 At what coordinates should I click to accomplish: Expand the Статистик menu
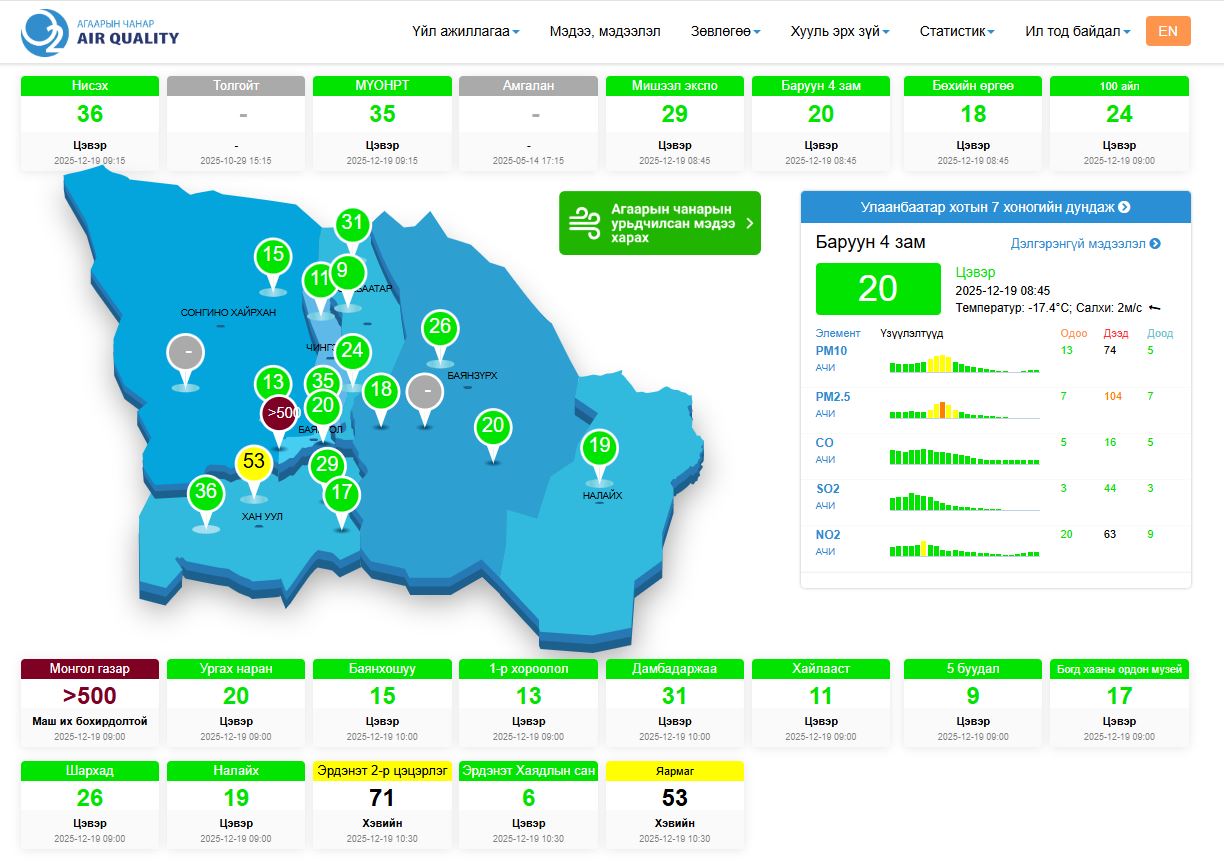click(956, 31)
